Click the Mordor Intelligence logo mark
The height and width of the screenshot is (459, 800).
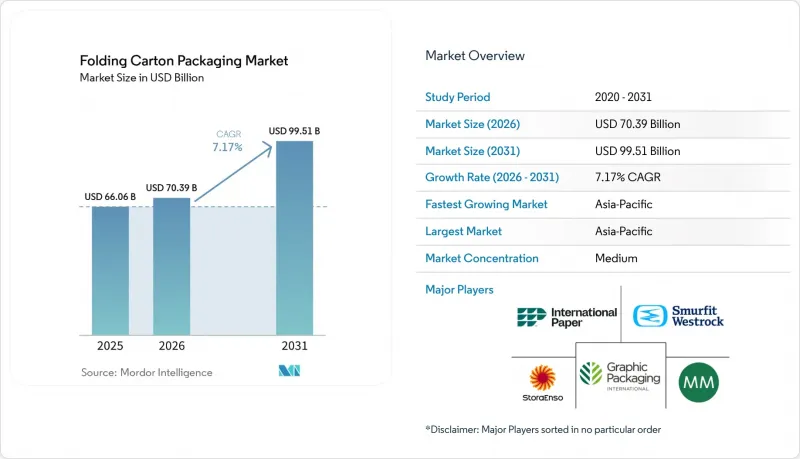click(x=289, y=371)
